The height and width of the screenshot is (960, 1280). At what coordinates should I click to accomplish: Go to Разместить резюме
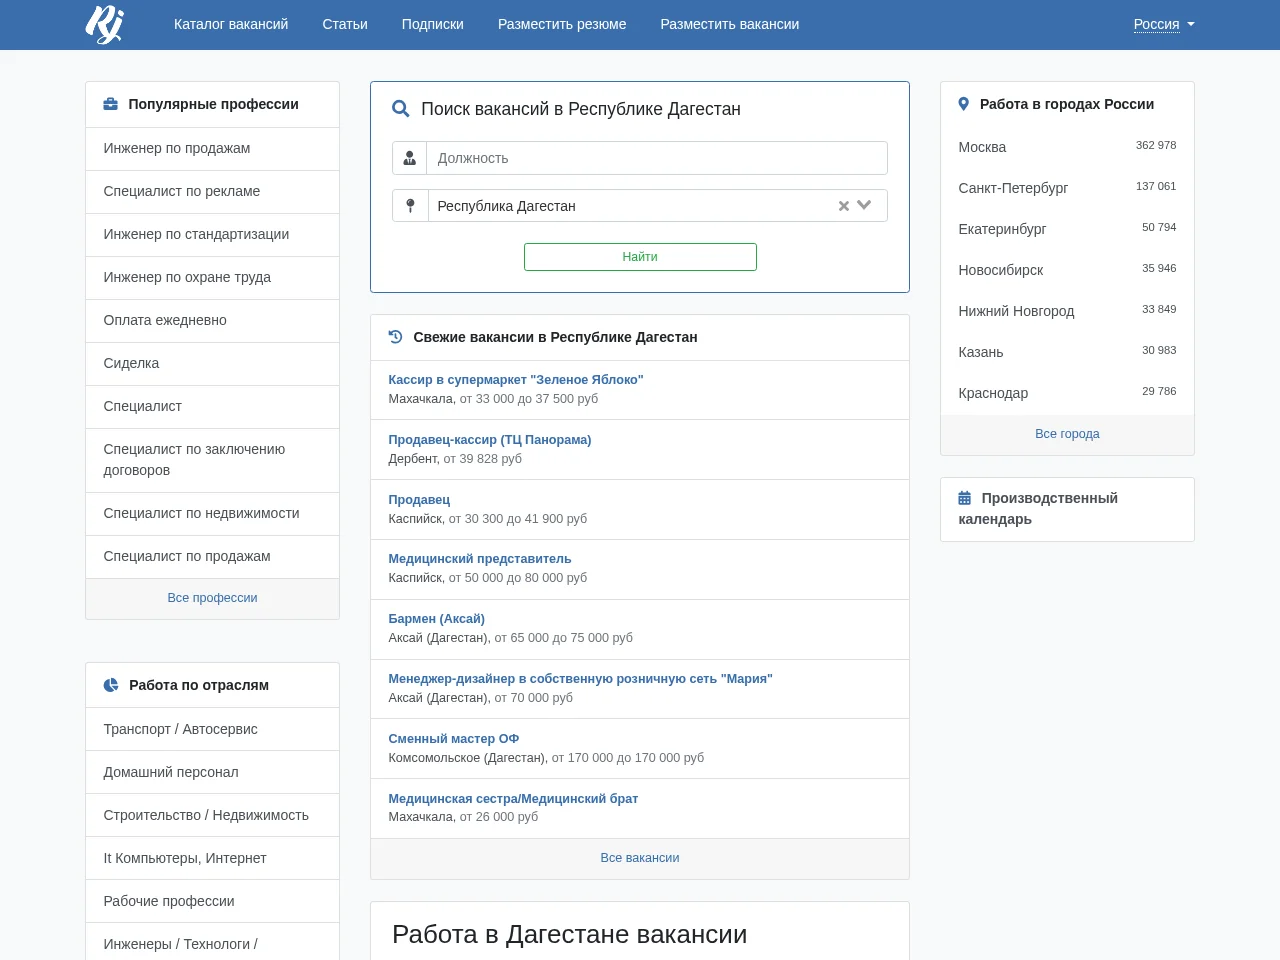562,24
